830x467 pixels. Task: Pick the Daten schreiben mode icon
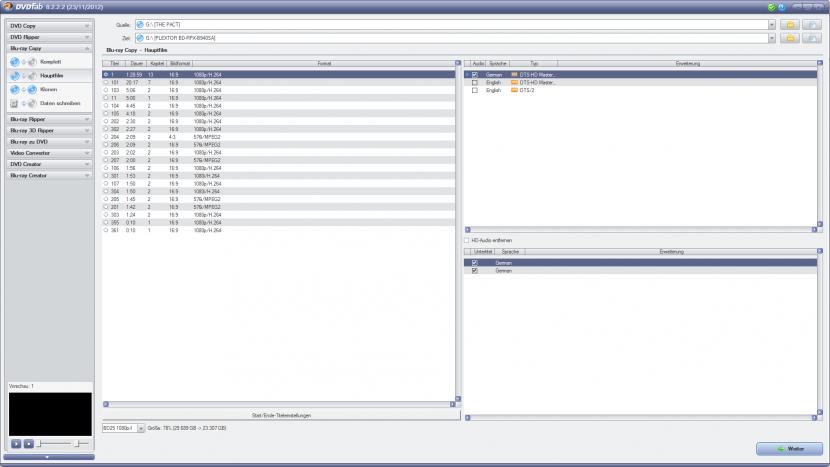coord(23,103)
